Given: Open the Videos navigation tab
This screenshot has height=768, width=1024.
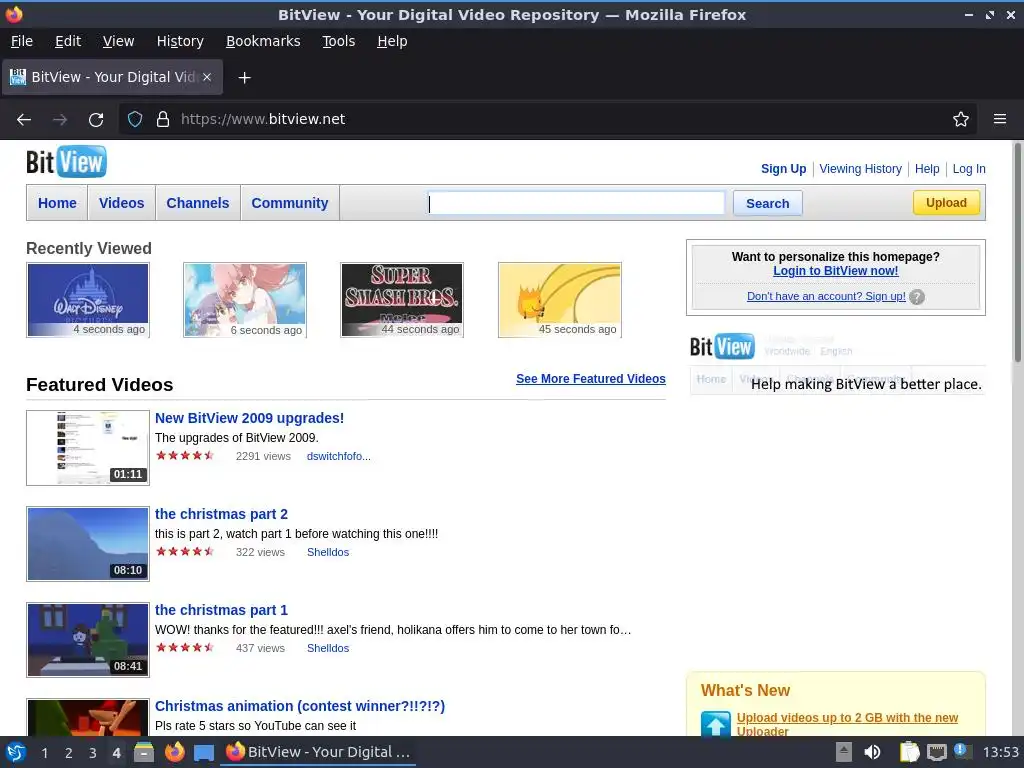Looking at the screenshot, I should coord(121,203).
